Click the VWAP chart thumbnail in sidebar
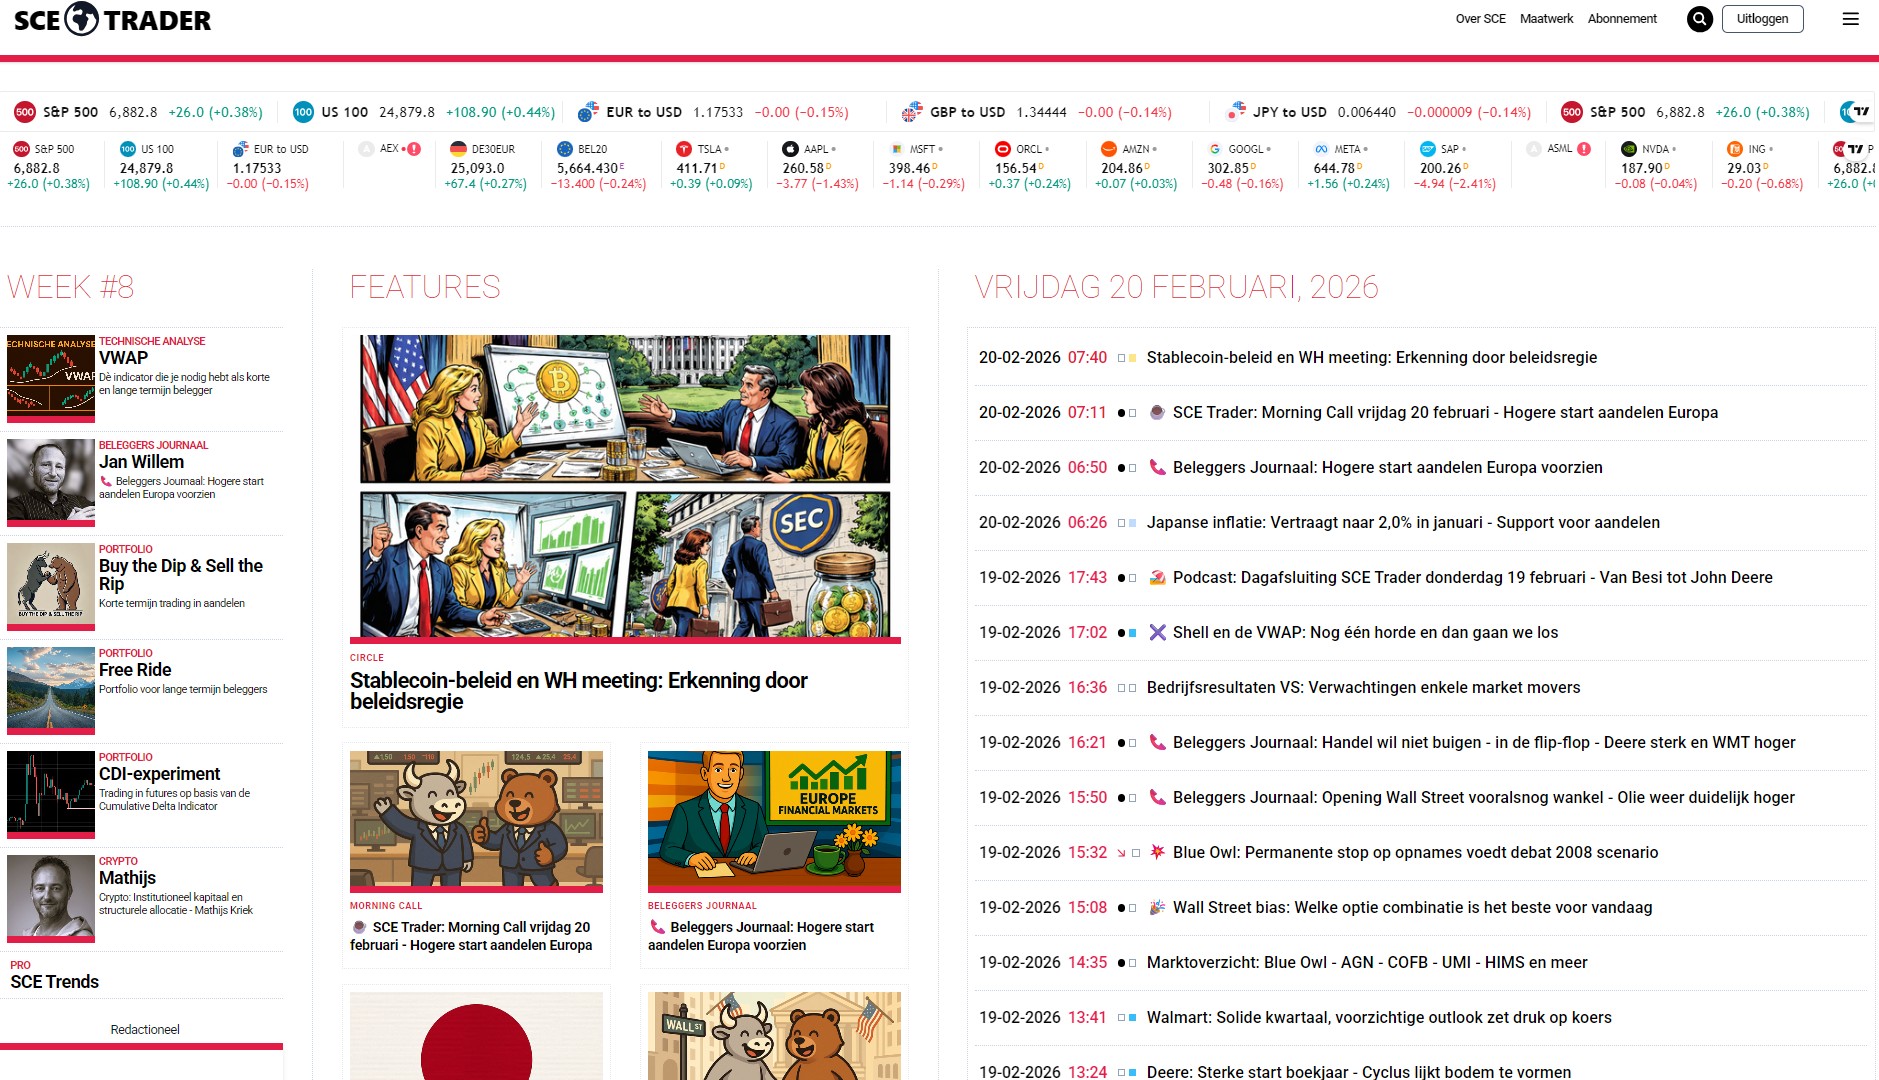This screenshot has height=1080, width=1879. point(51,376)
